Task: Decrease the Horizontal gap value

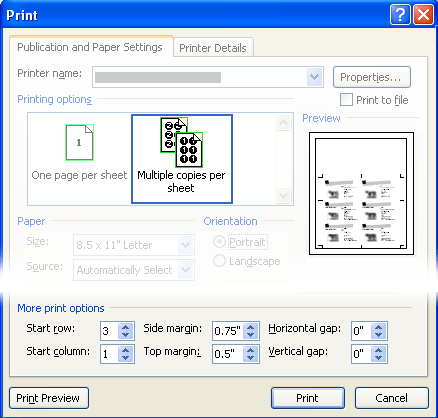Action: pos(379,335)
